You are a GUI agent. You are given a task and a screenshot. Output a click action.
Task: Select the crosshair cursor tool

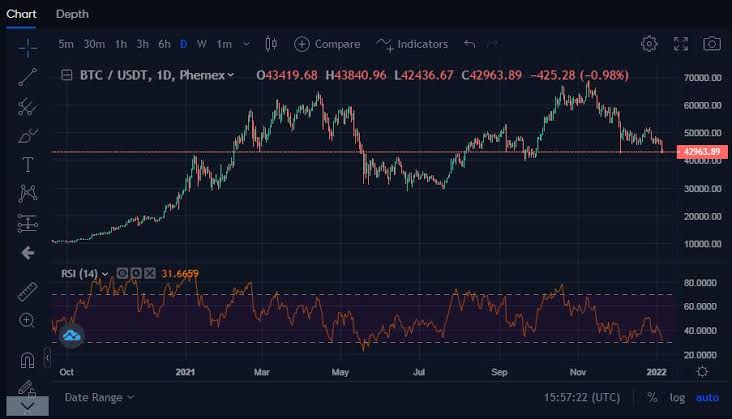point(28,46)
